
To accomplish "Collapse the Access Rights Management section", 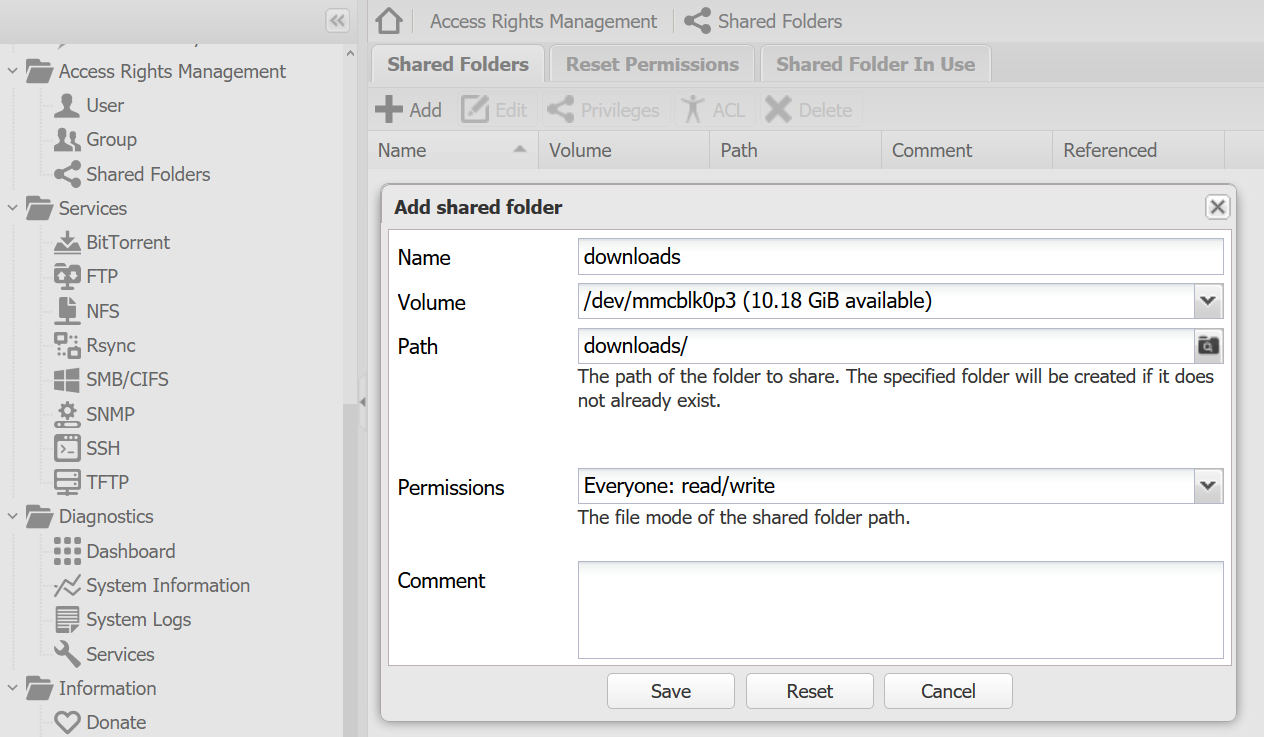I will point(13,72).
